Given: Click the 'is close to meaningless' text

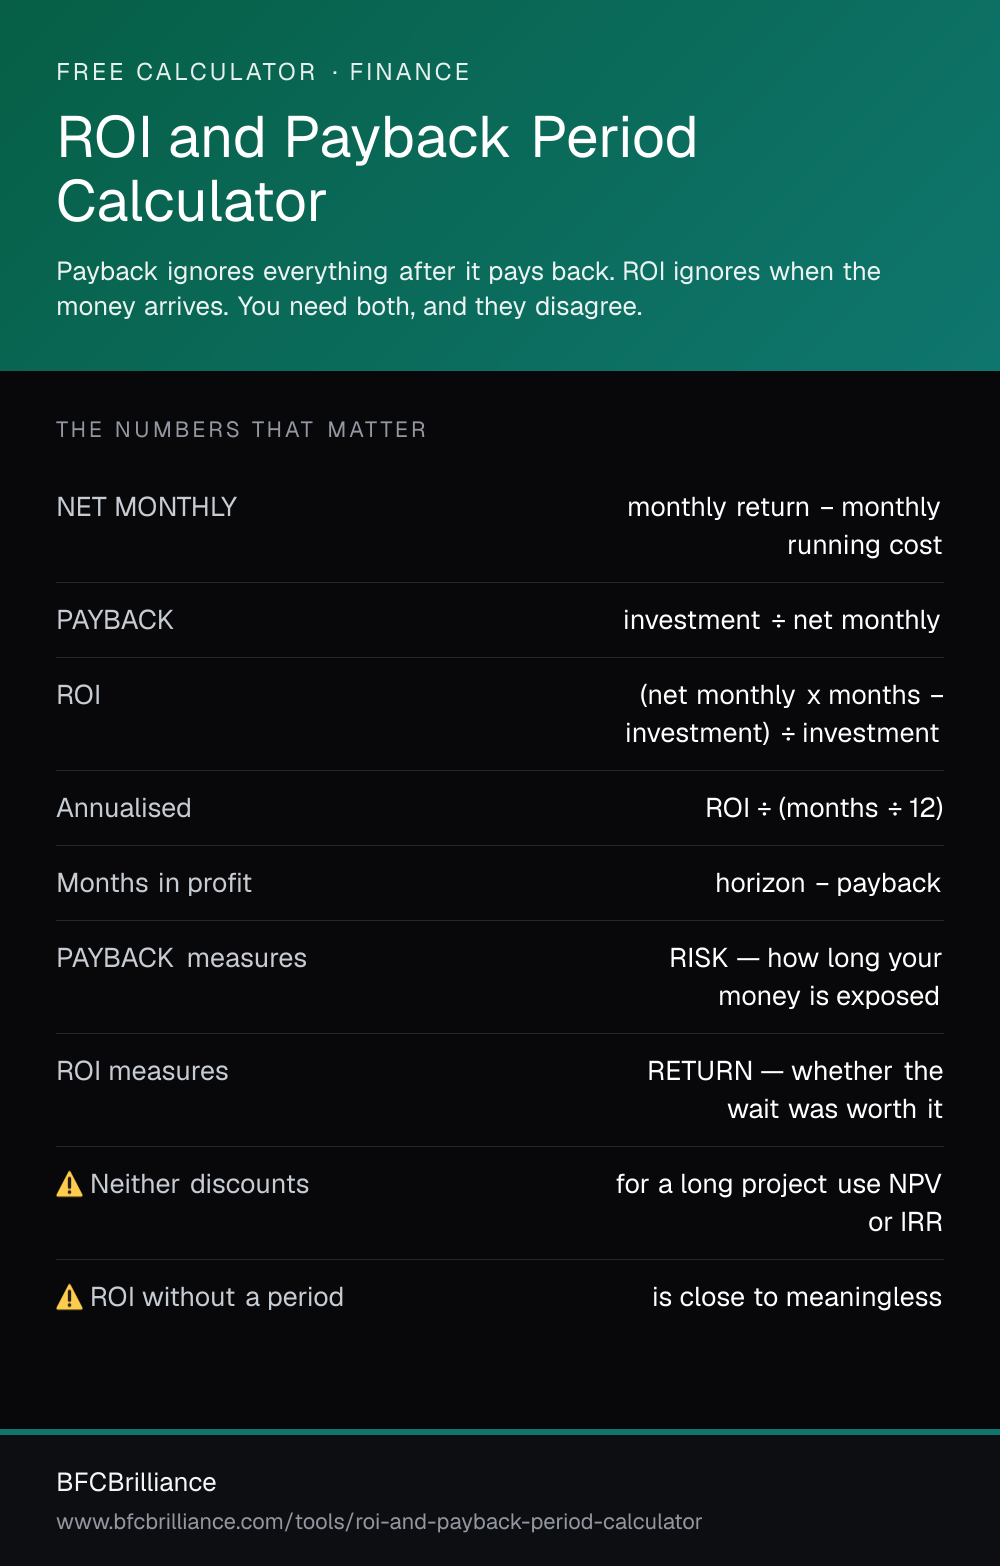Looking at the screenshot, I should 797,1297.
